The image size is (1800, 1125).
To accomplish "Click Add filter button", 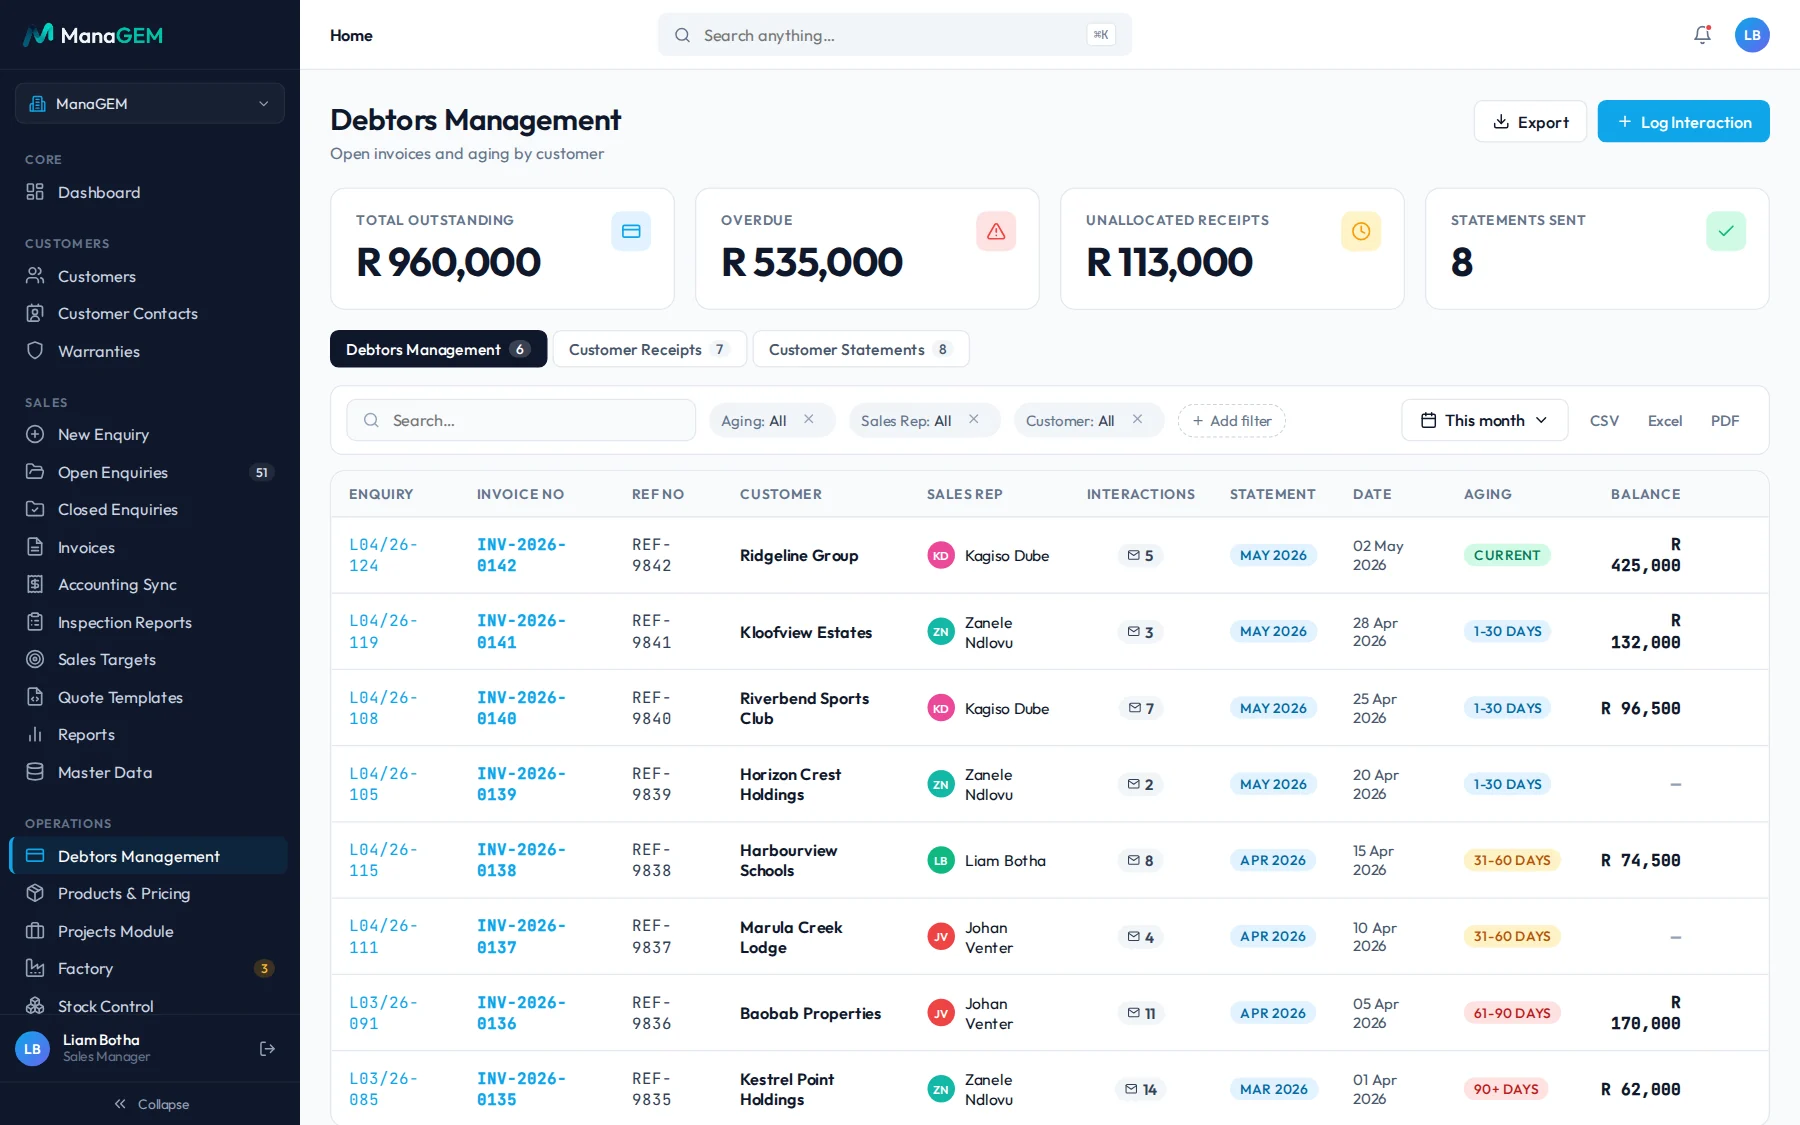I will tap(1231, 421).
